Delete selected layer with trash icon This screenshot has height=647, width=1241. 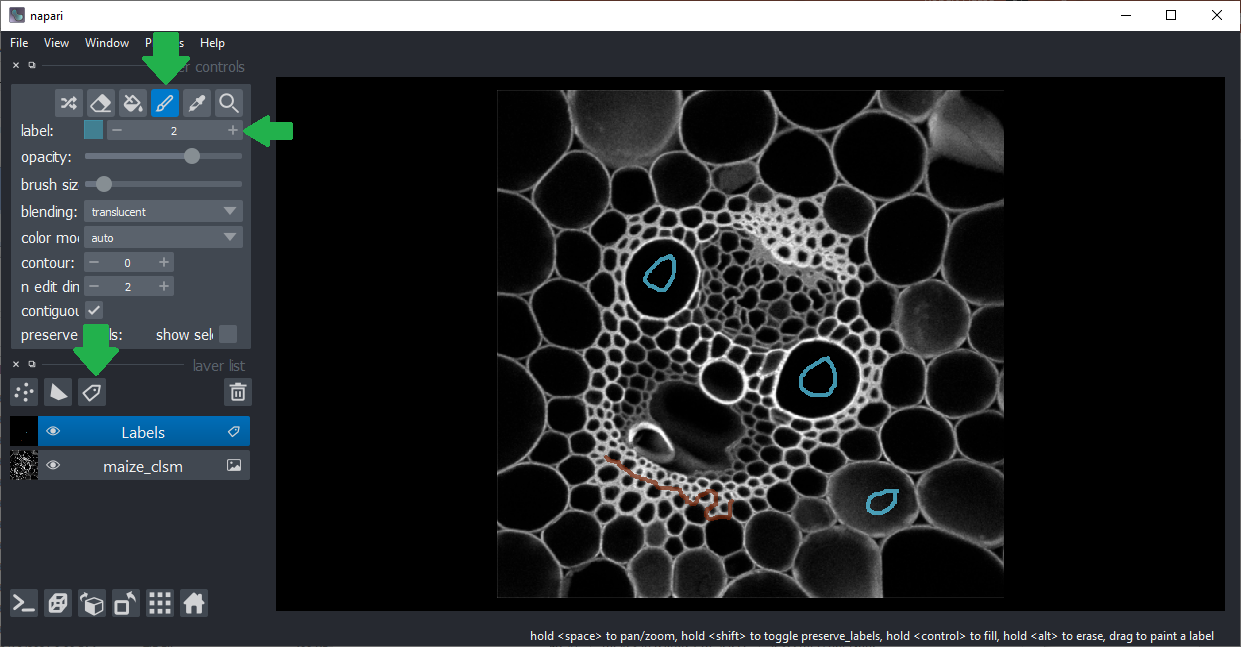(237, 392)
